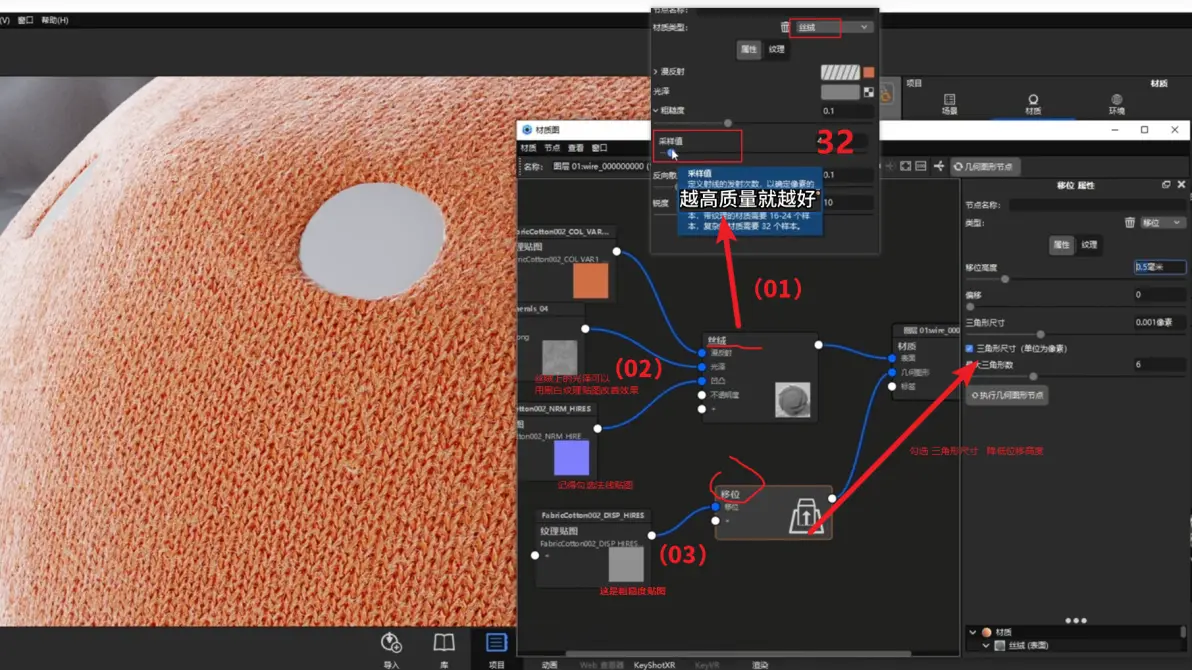Open the 材质 tab in project panel
Screen dimensions: 1192x670
pos(1032,104)
